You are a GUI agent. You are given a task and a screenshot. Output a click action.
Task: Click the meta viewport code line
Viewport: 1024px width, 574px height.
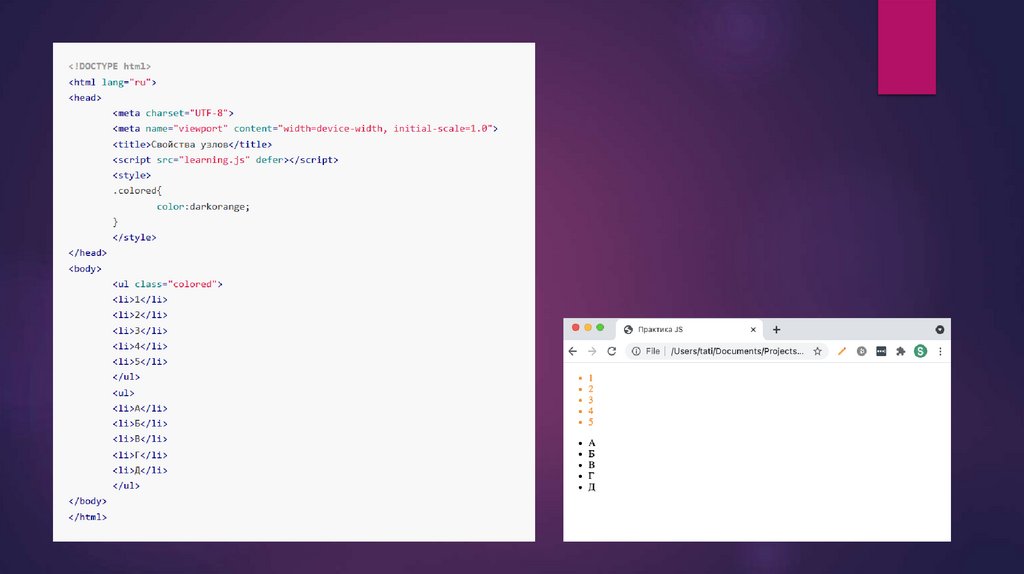point(305,129)
